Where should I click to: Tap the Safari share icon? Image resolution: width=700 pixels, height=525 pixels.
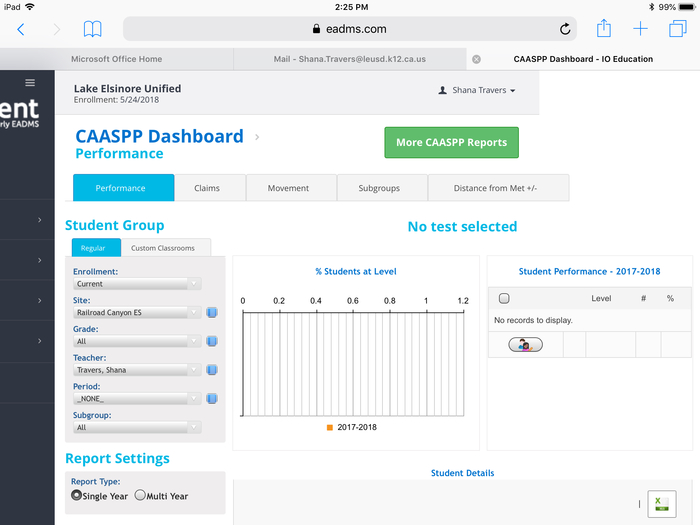[x=604, y=29]
